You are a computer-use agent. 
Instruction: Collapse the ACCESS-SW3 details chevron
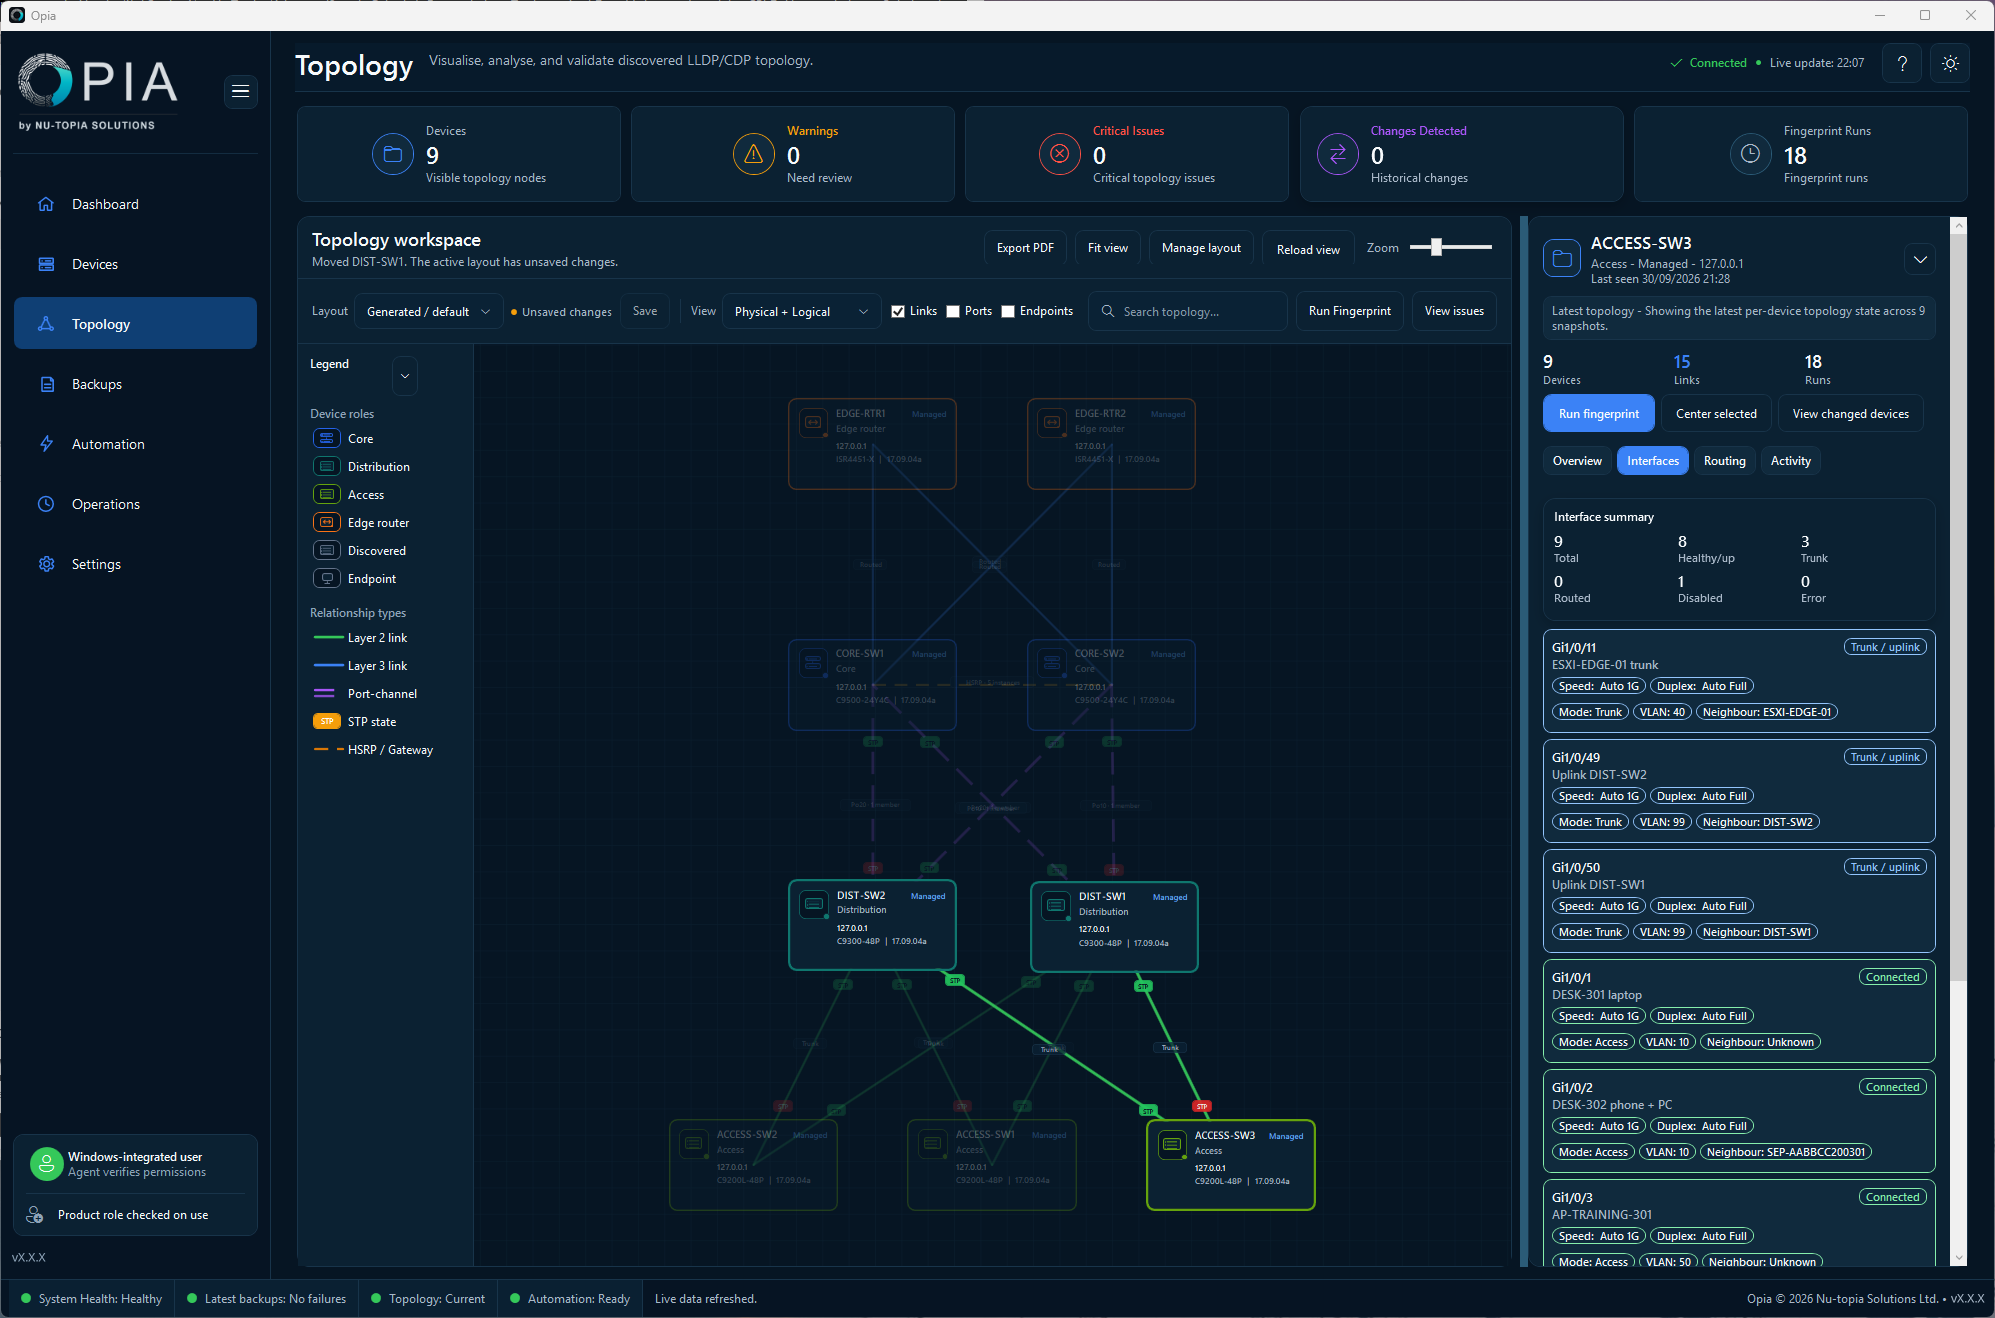click(x=1920, y=259)
